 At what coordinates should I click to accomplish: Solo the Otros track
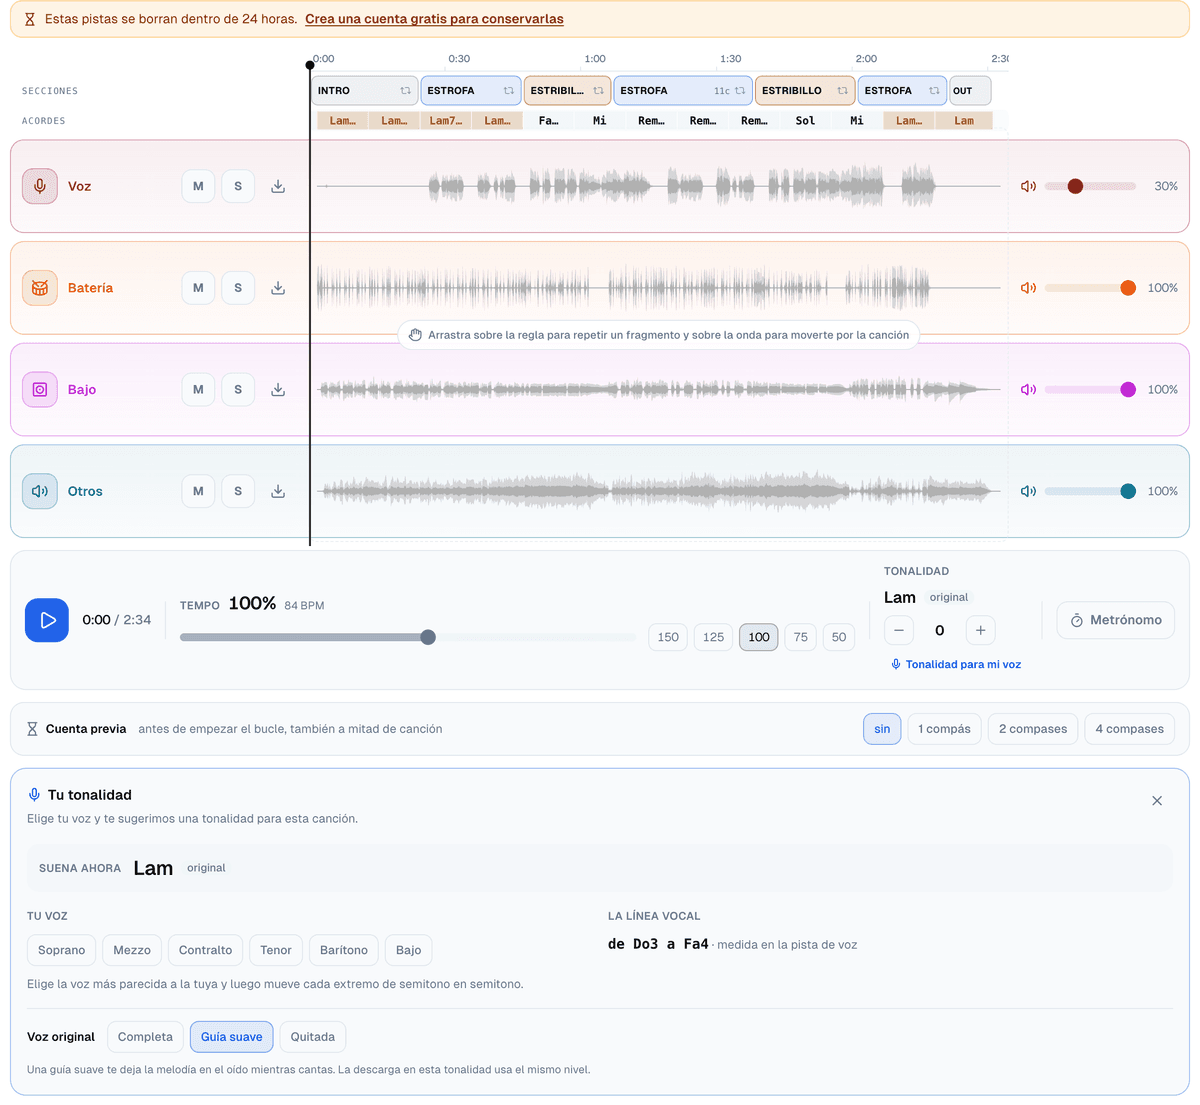238,491
